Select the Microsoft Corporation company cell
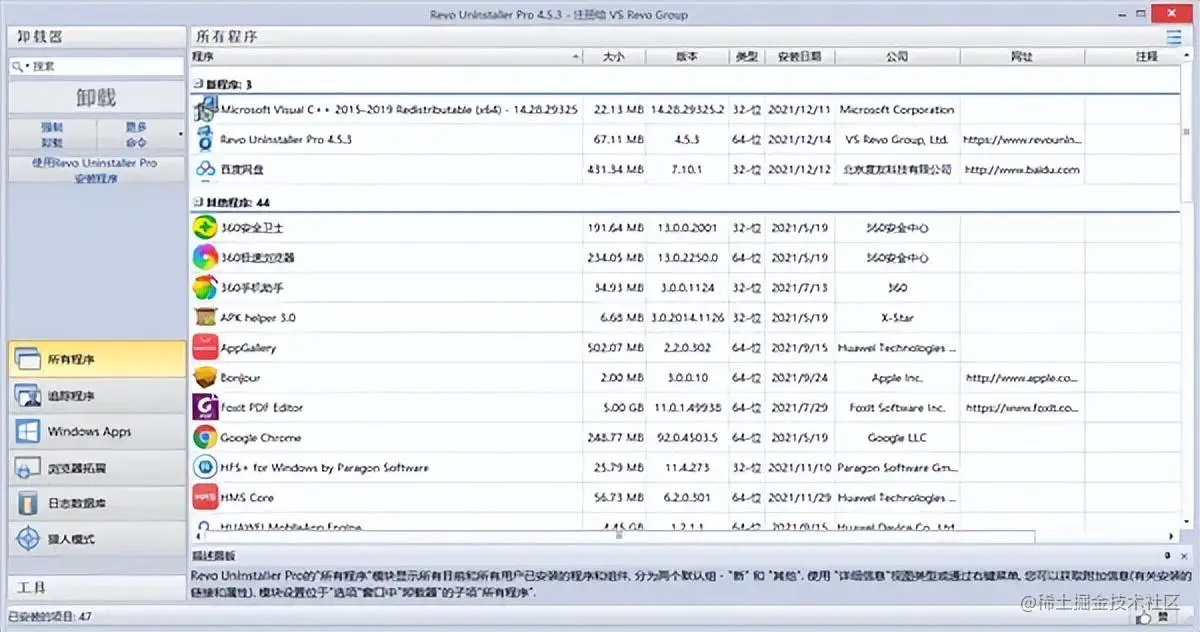 tap(897, 110)
